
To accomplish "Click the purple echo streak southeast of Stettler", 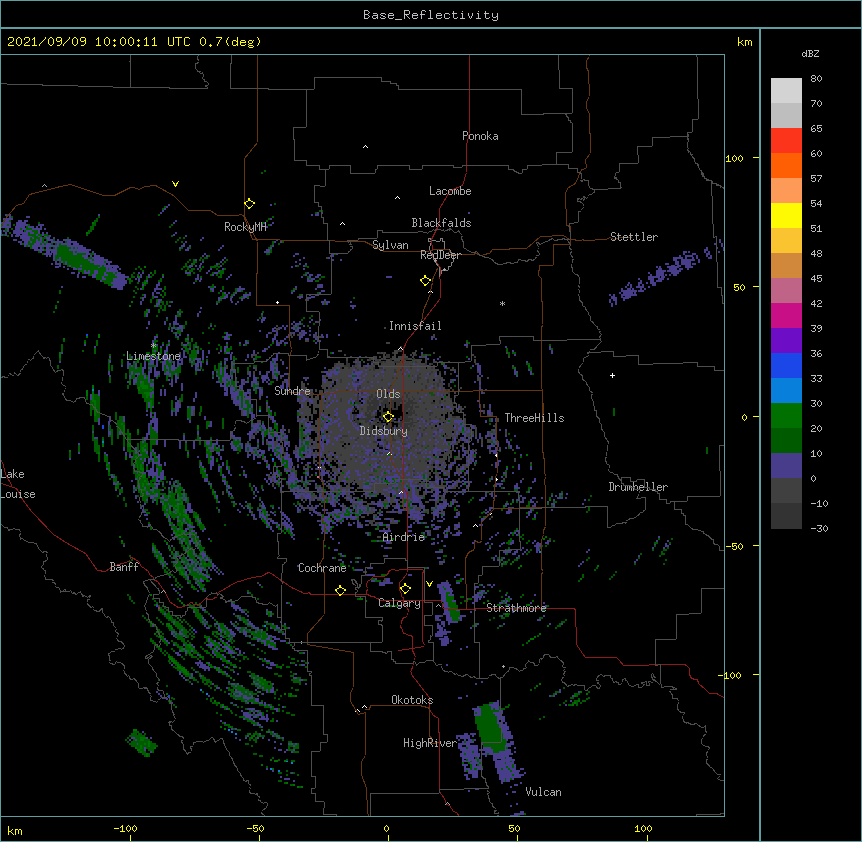I will (x=660, y=275).
